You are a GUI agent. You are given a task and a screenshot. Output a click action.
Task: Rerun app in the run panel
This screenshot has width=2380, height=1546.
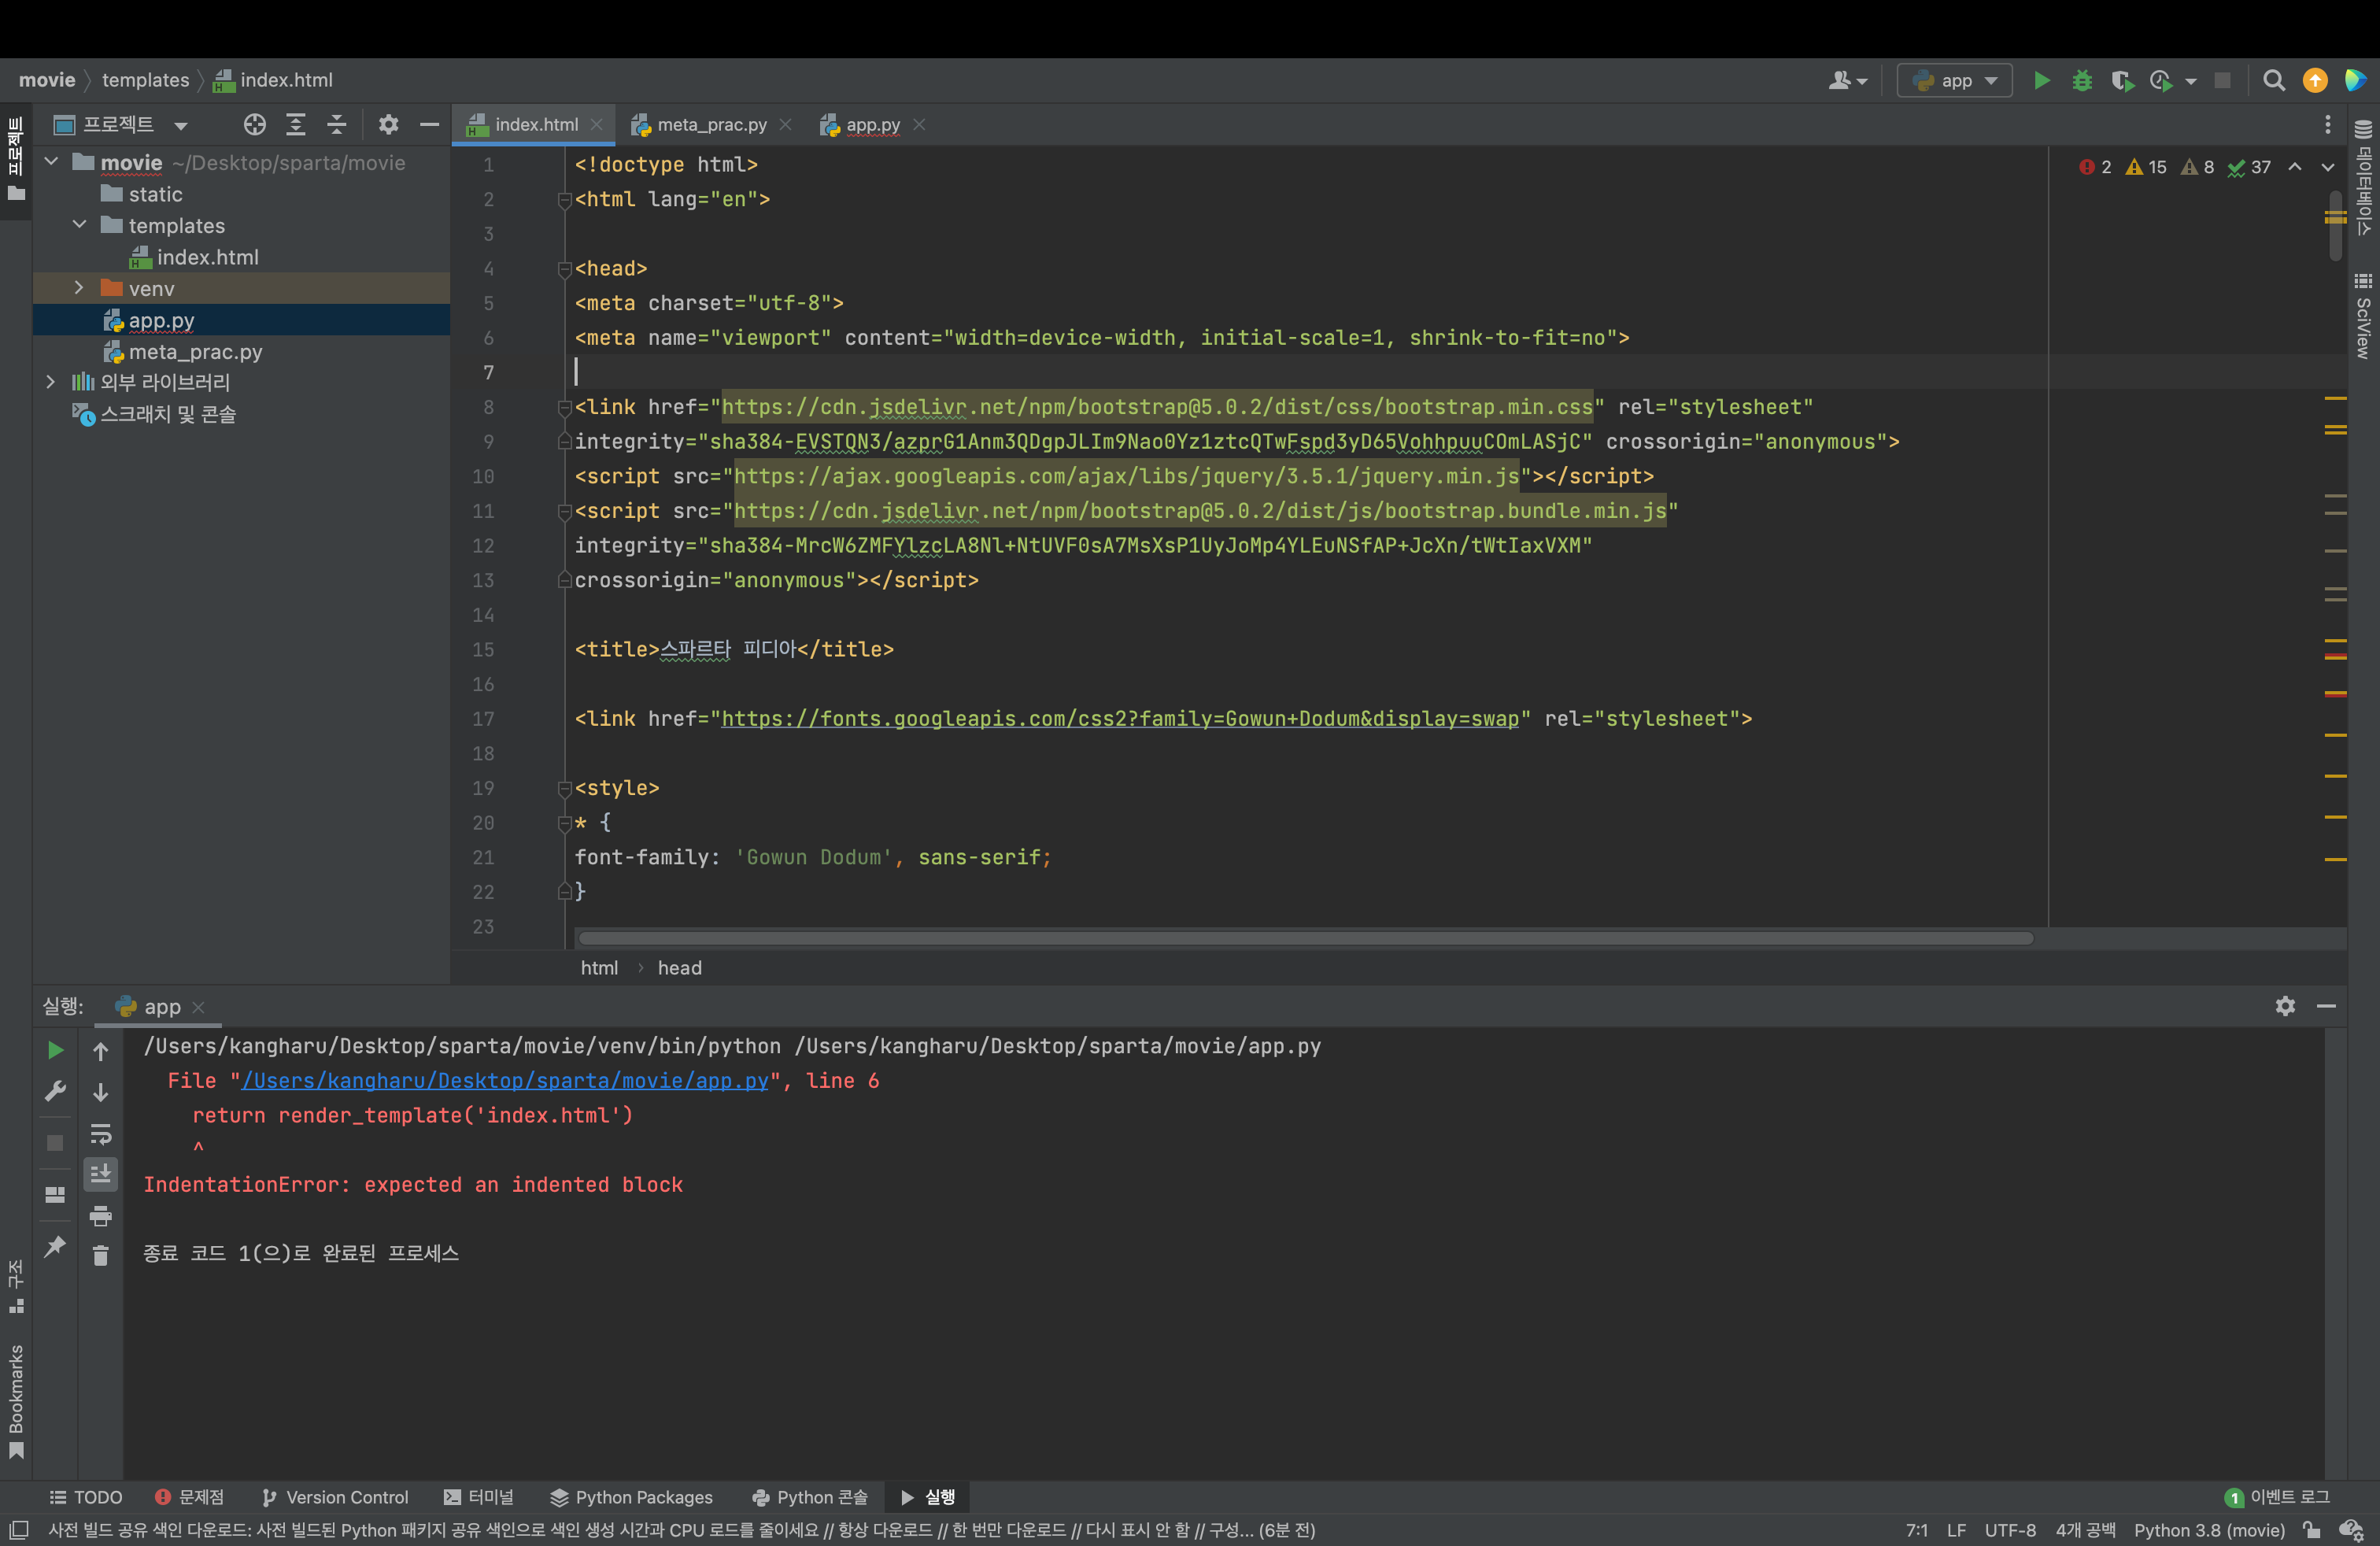click(x=56, y=1050)
